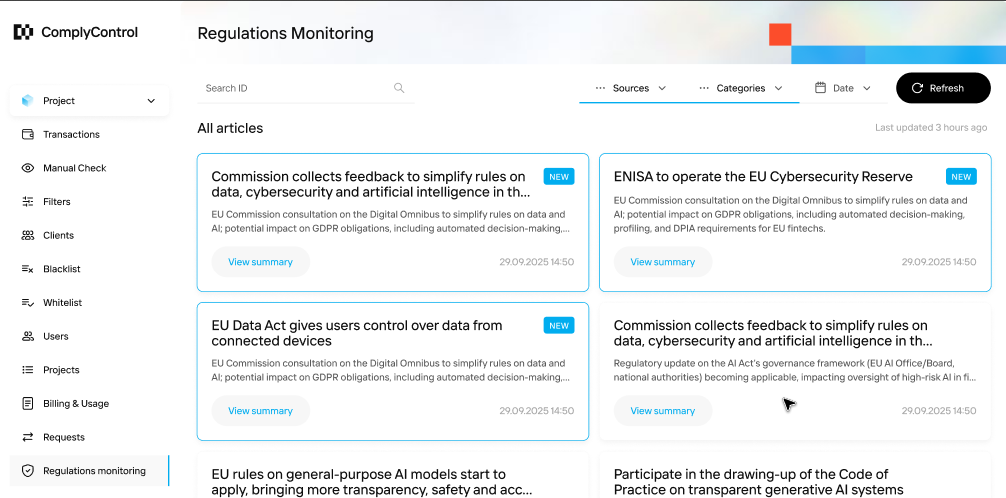
Task: Open the Date picker dropdown
Action: point(844,88)
